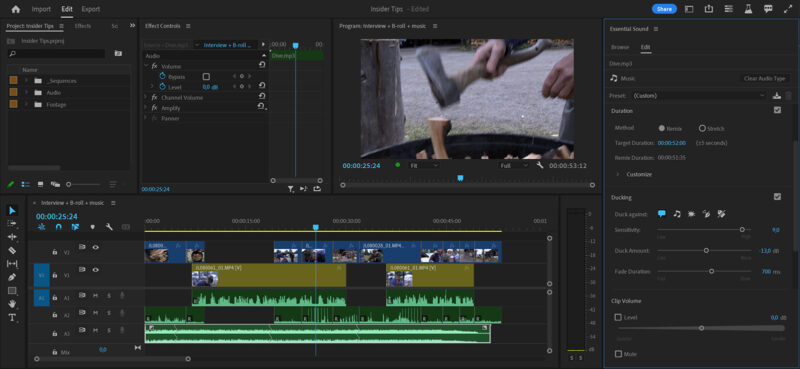Open the Fit zoom level dropdown
This screenshot has width=800, height=369.
(x=423, y=165)
